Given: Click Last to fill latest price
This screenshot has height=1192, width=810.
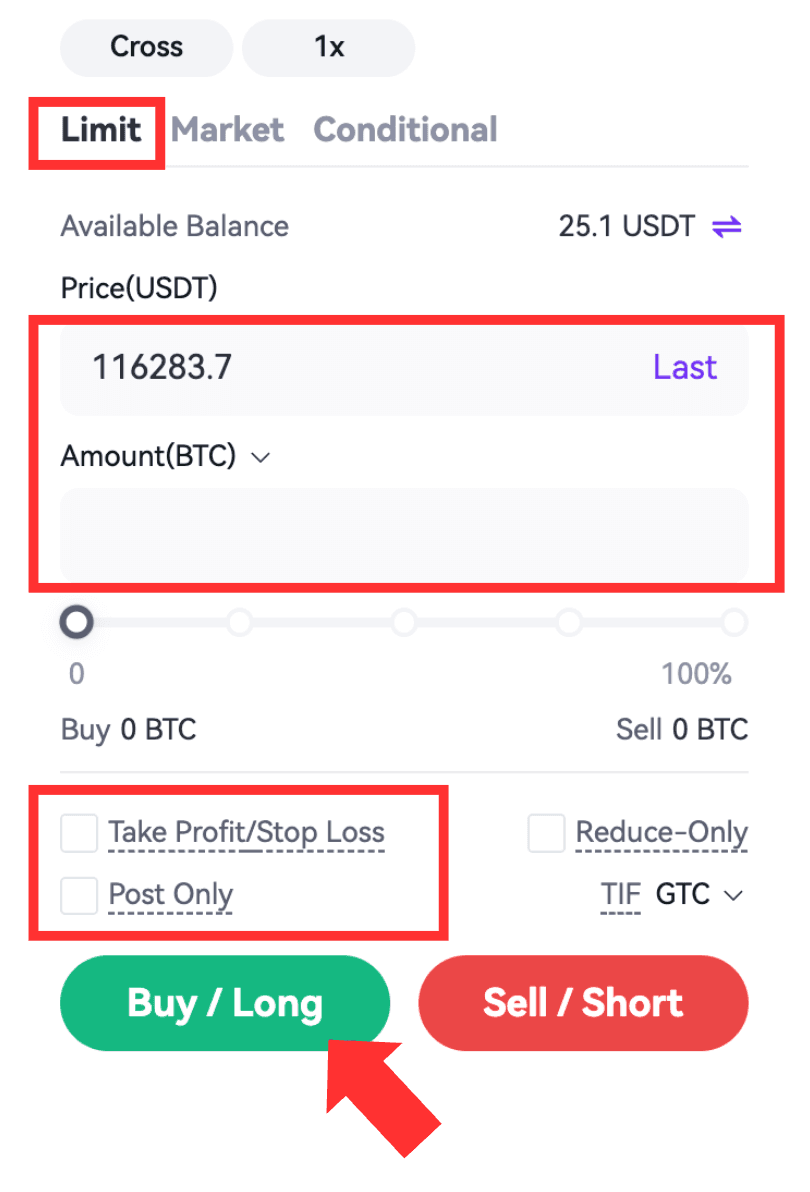Looking at the screenshot, I should 685,368.
